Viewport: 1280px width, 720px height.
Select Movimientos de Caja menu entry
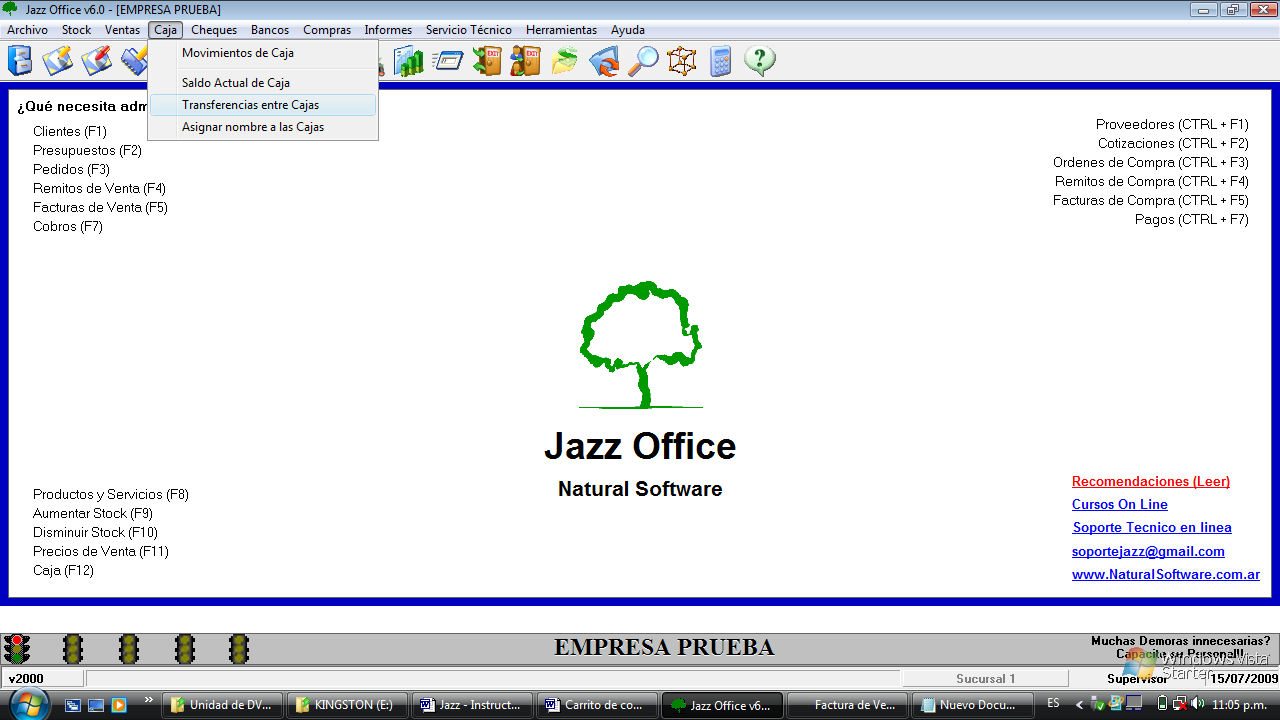[x=263, y=53]
